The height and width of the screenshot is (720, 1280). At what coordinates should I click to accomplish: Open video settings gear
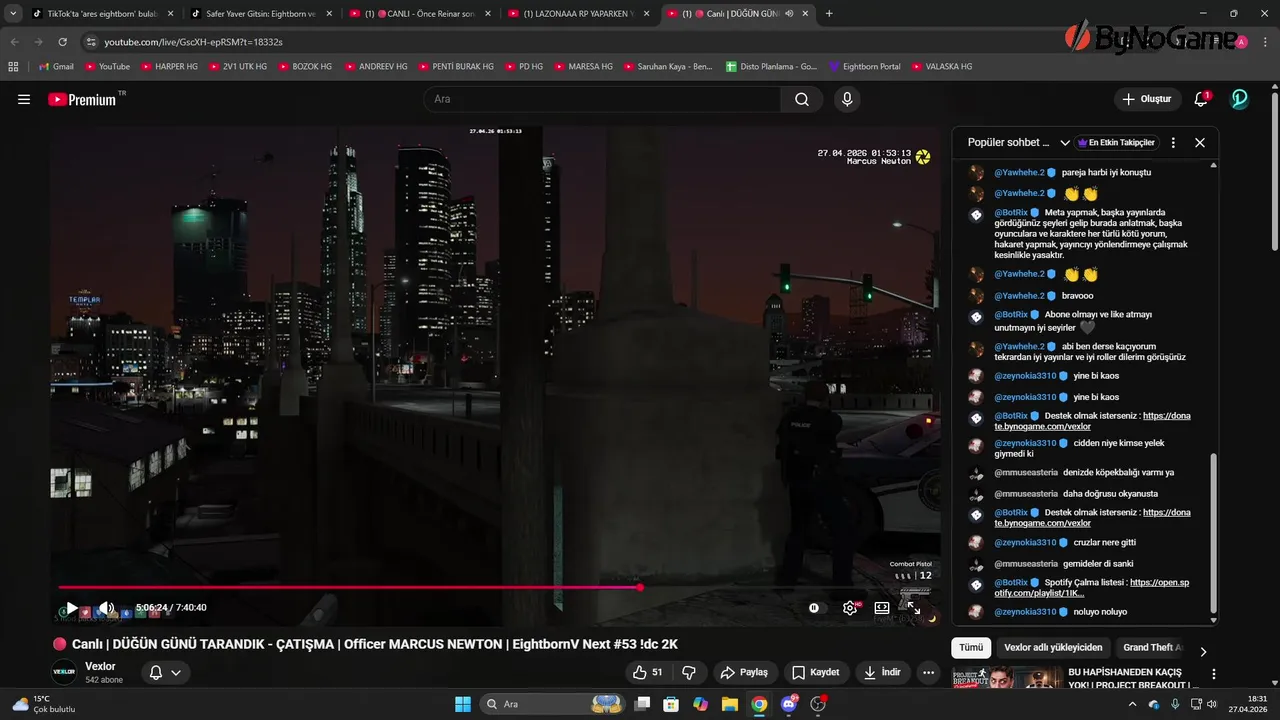[x=850, y=607]
